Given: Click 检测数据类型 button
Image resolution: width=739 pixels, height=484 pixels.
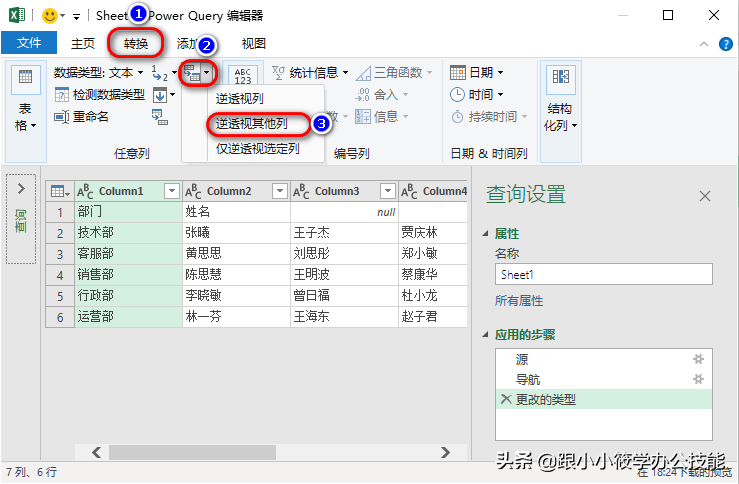Looking at the screenshot, I should [99, 95].
